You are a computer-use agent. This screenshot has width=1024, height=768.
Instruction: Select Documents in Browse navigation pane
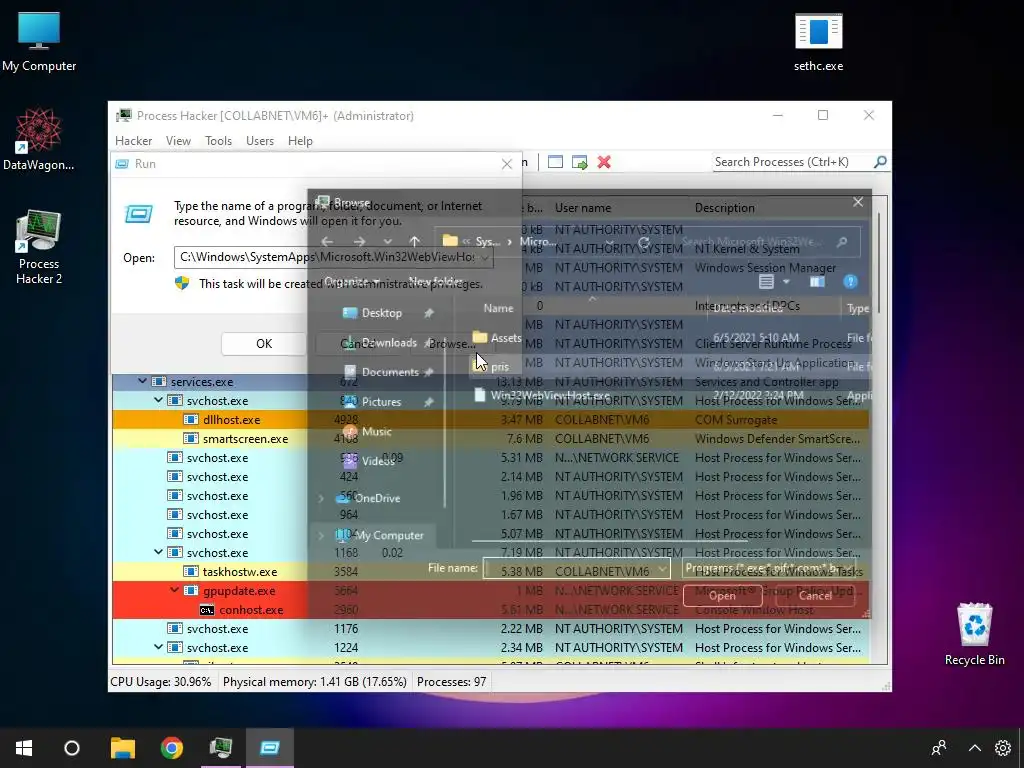[x=390, y=372]
